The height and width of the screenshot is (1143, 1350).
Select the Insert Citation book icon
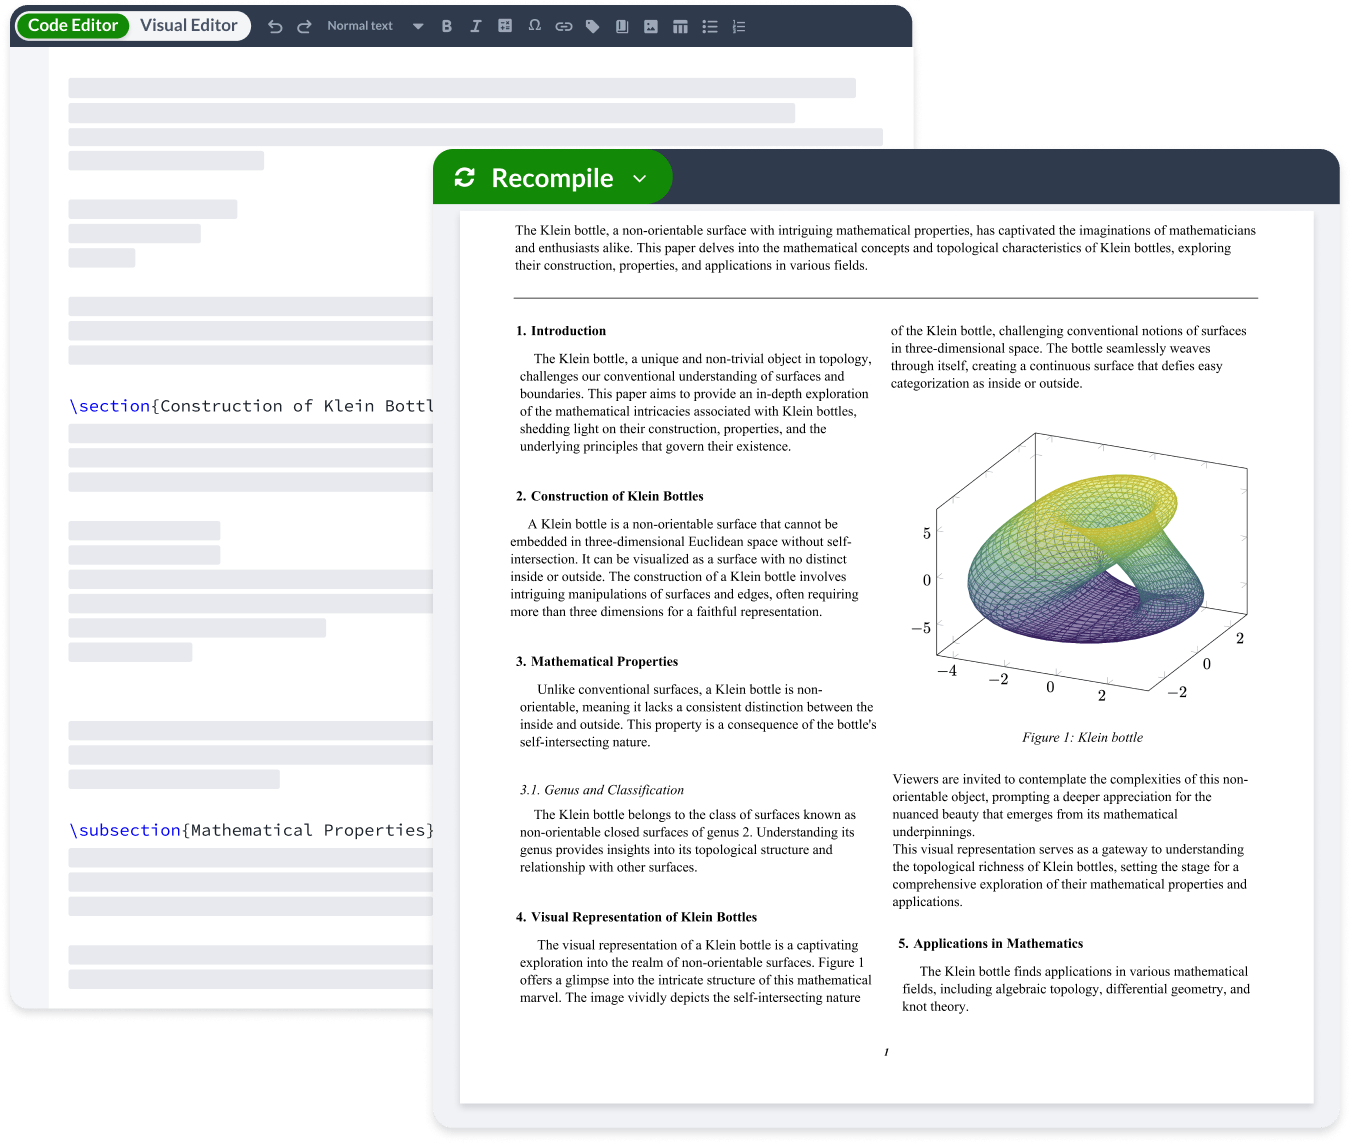coord(621,26)
